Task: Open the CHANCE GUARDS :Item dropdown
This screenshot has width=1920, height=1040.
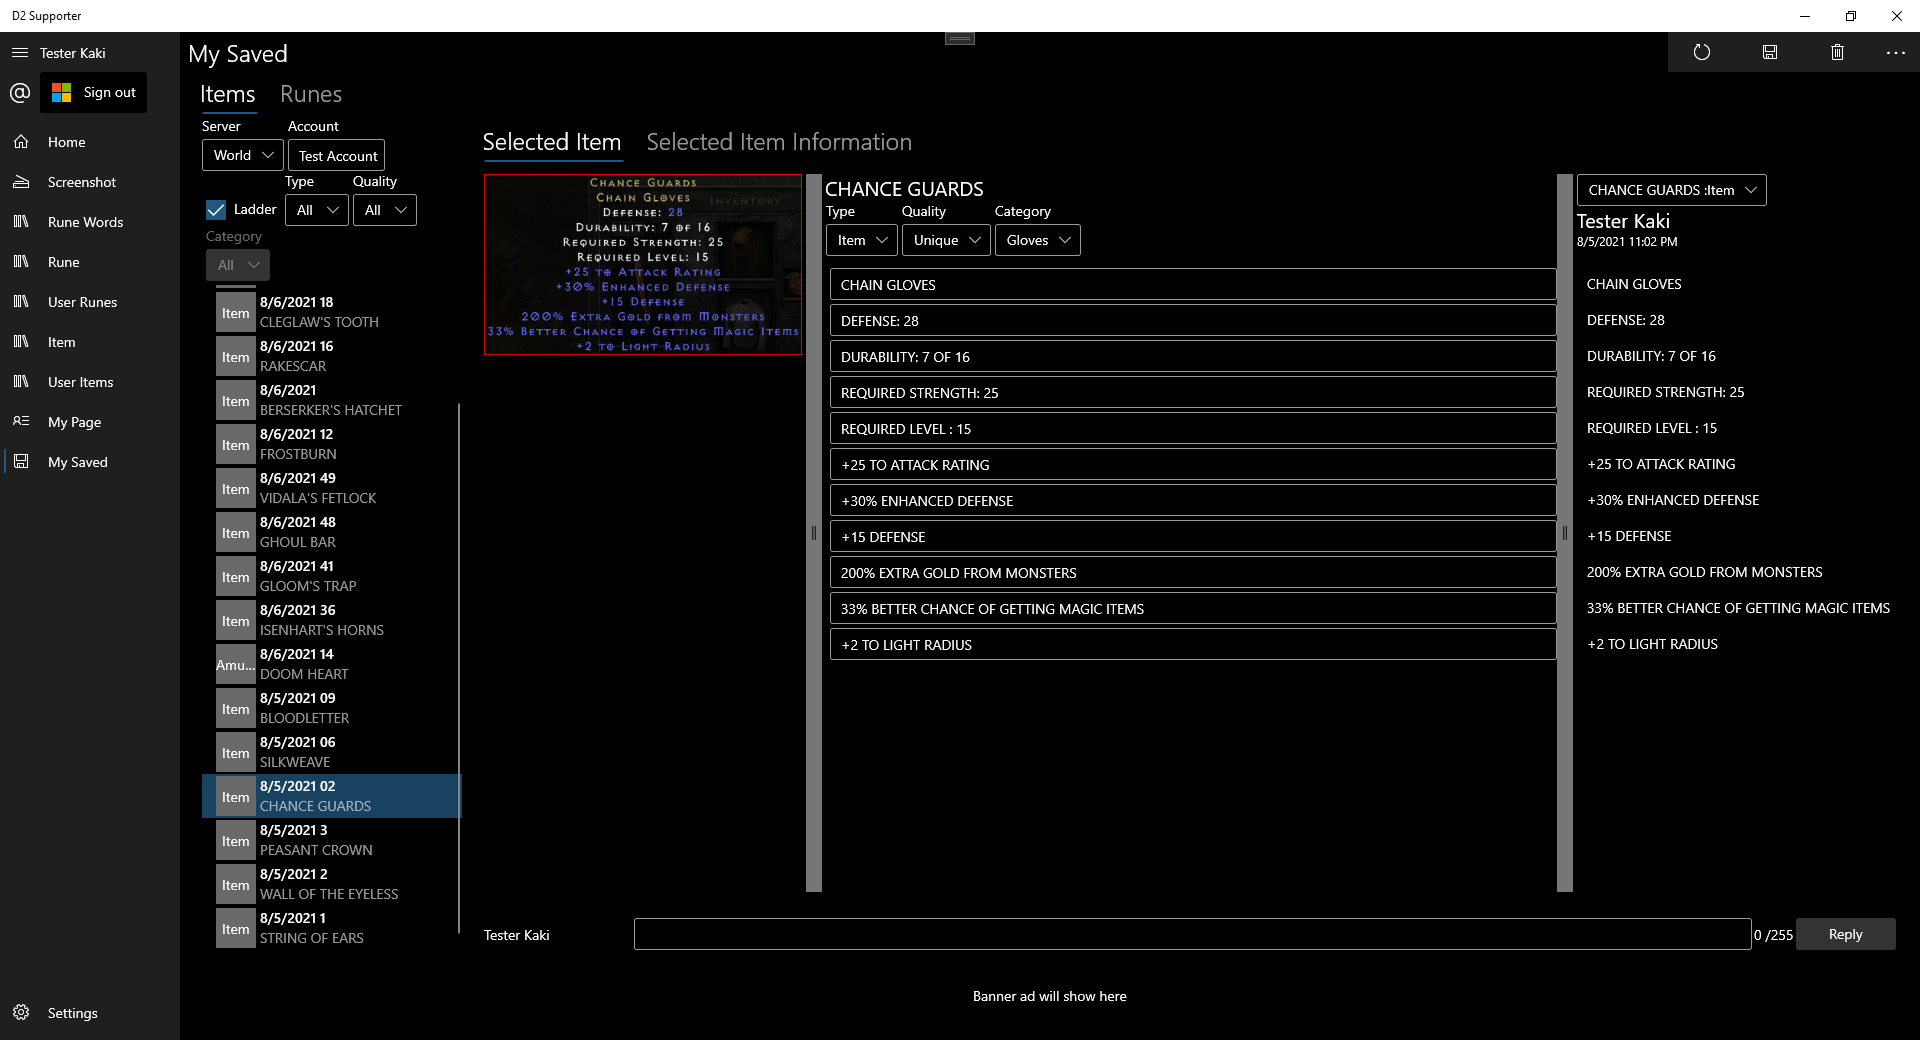Action: coord(1672,190)
